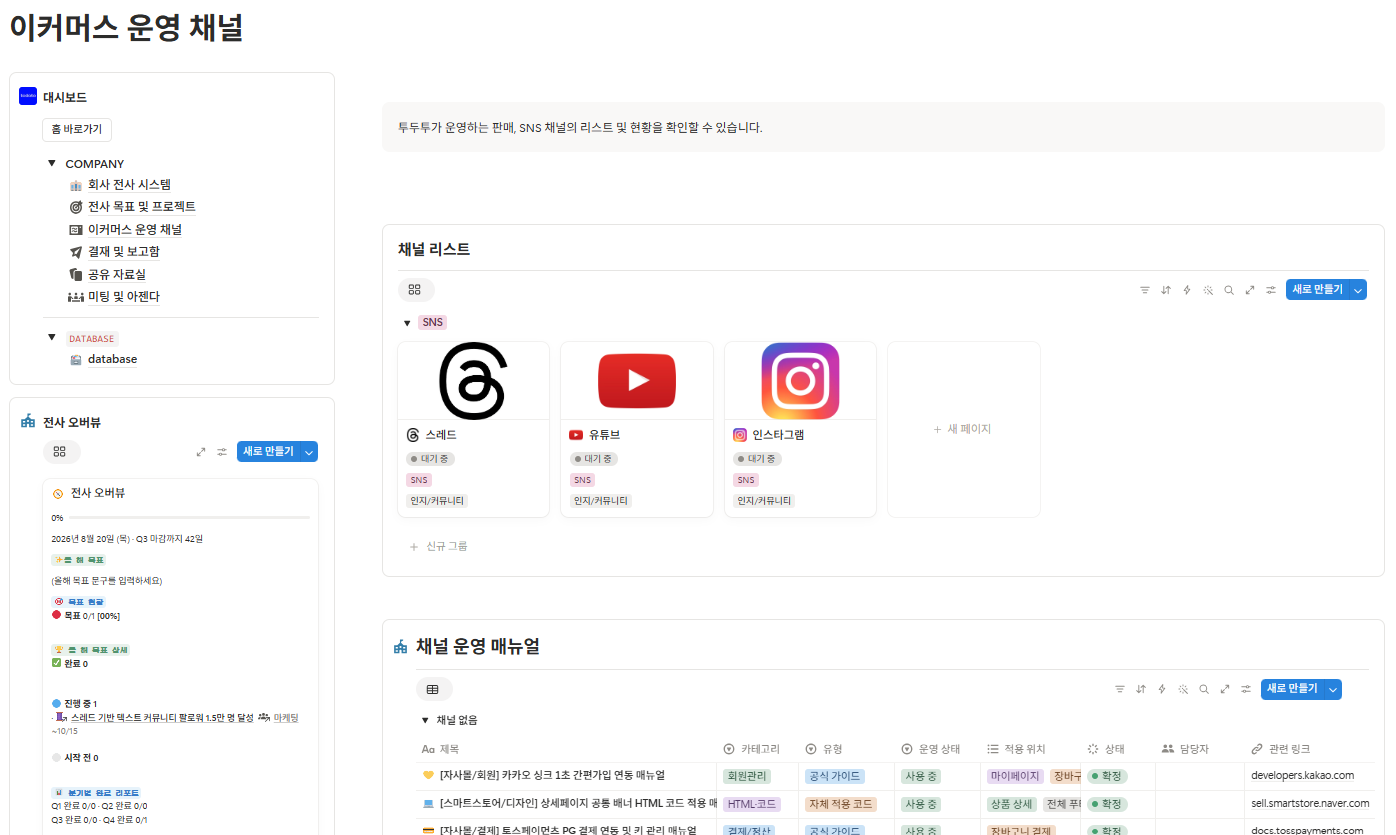Click the compass icon on 전사 오버뷰 card
Screen dimensions: 1396x835
tap(58, 494)
